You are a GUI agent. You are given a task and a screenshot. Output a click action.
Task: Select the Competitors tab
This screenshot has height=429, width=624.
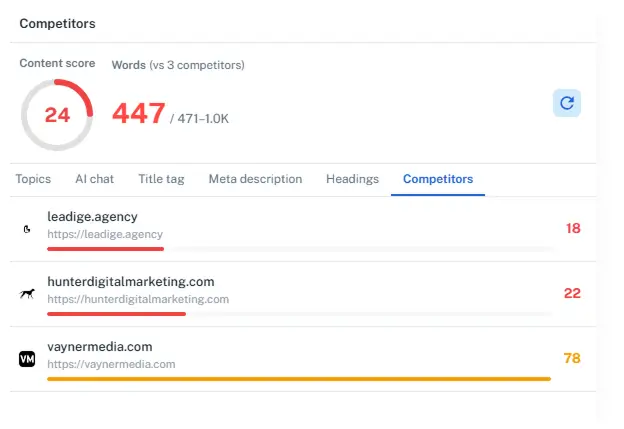[438, 179]
